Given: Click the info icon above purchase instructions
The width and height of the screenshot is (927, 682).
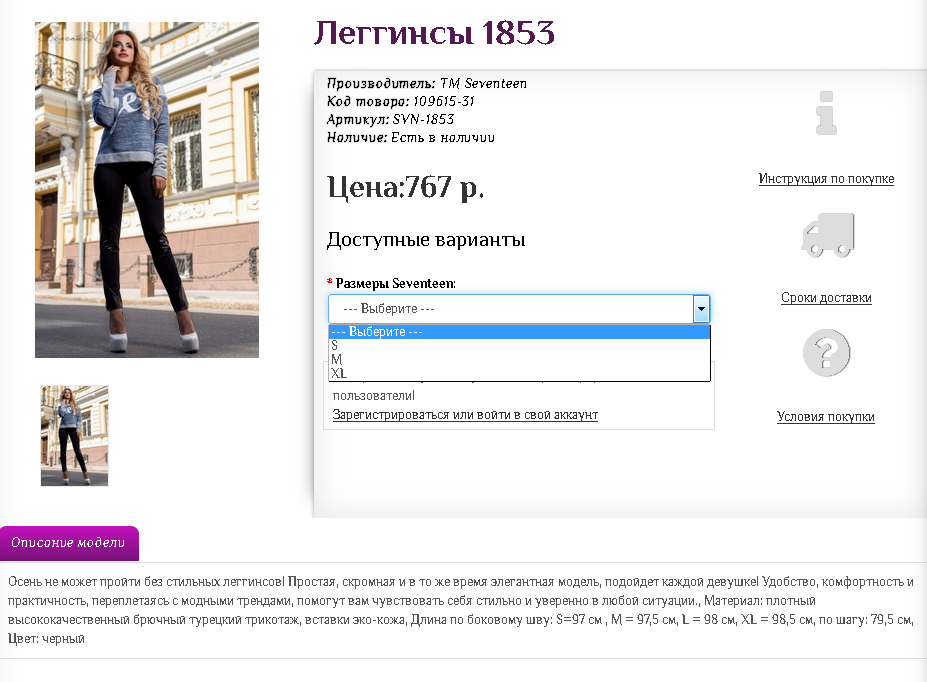Looking at the screenshot, I should click(826, 113).
